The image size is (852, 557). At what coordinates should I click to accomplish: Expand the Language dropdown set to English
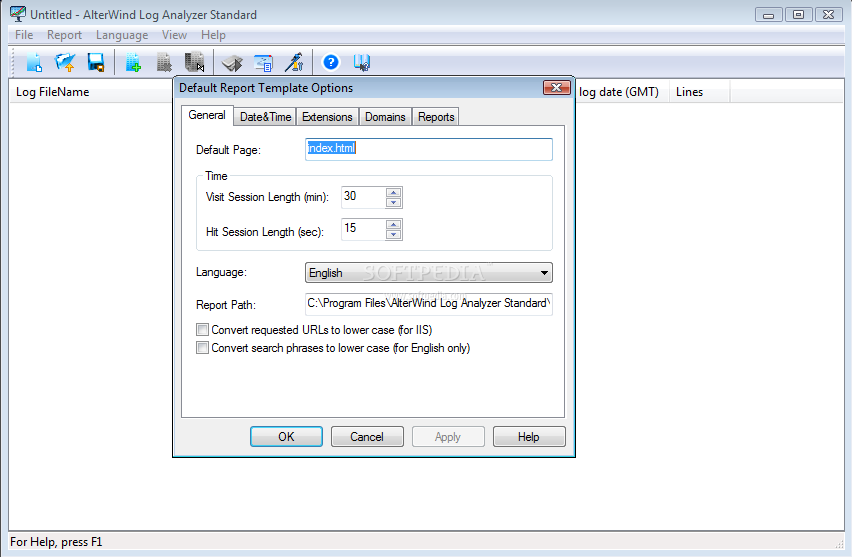tap(429, 272)
